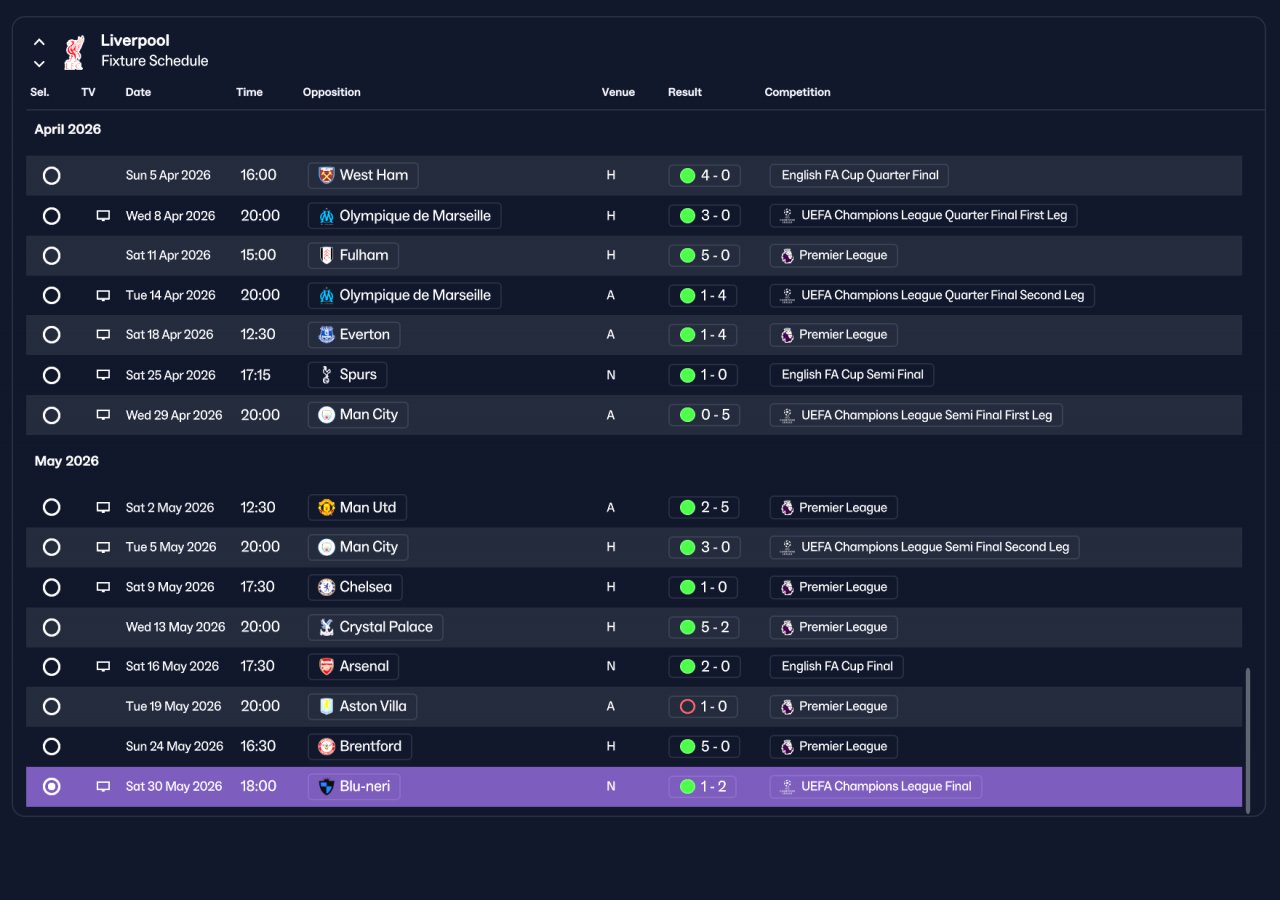This screenshot has height=900, width=1280.
Task: Sort fixtures by the Date column header
Action: (138, 92)
